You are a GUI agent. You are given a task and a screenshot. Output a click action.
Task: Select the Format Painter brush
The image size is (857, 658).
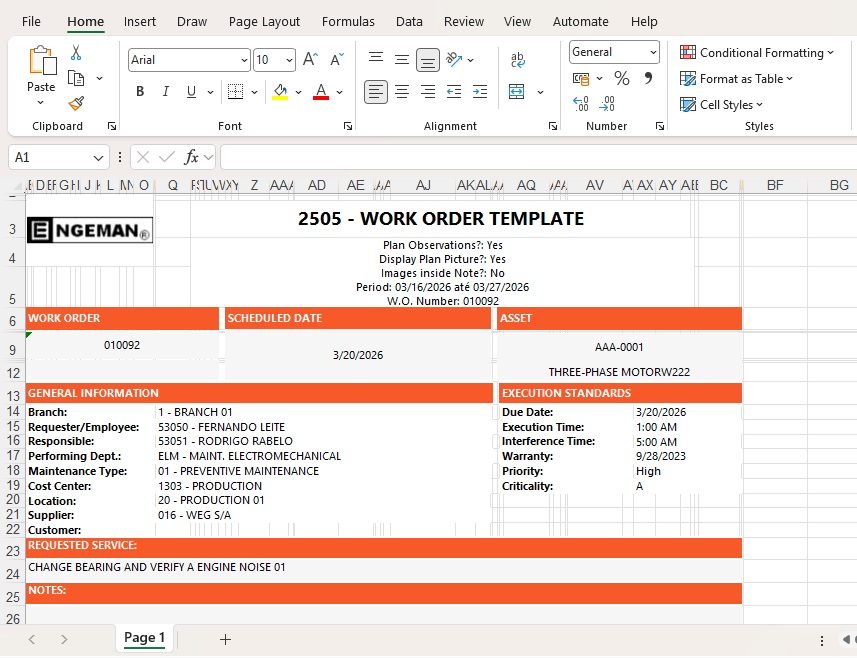(76, 103)
